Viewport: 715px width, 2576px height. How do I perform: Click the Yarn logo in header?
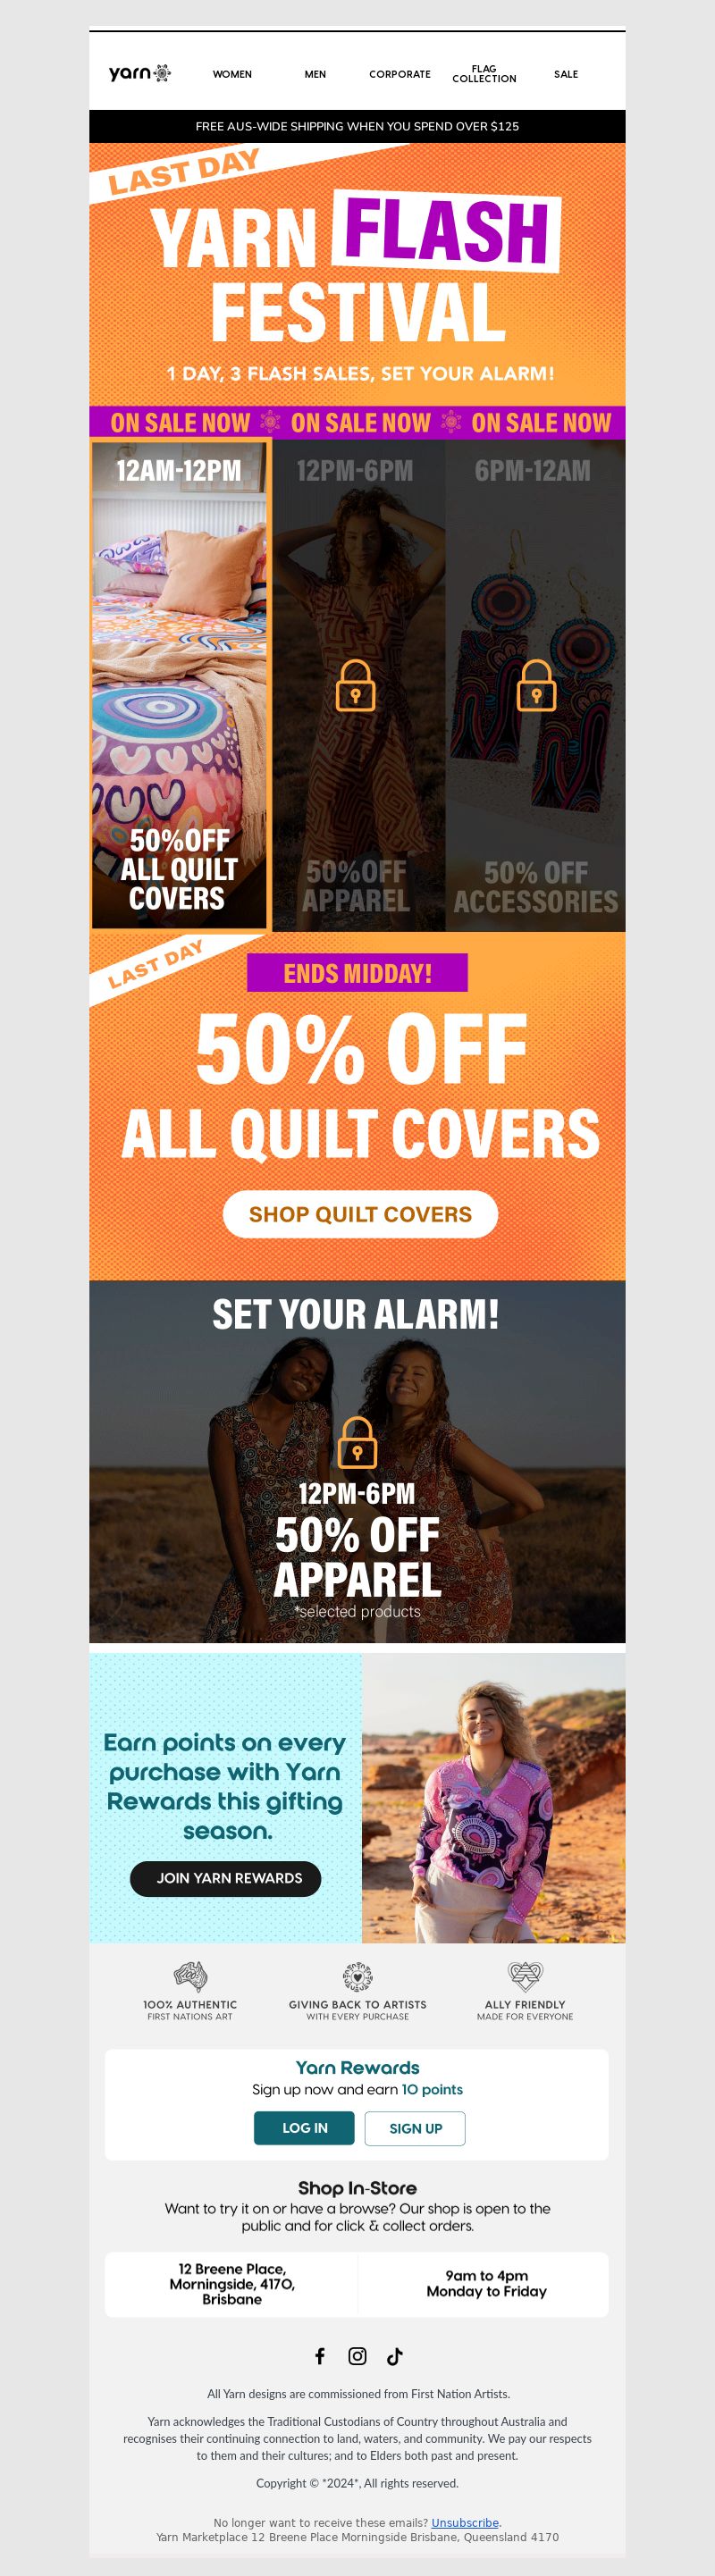point(140,73)
